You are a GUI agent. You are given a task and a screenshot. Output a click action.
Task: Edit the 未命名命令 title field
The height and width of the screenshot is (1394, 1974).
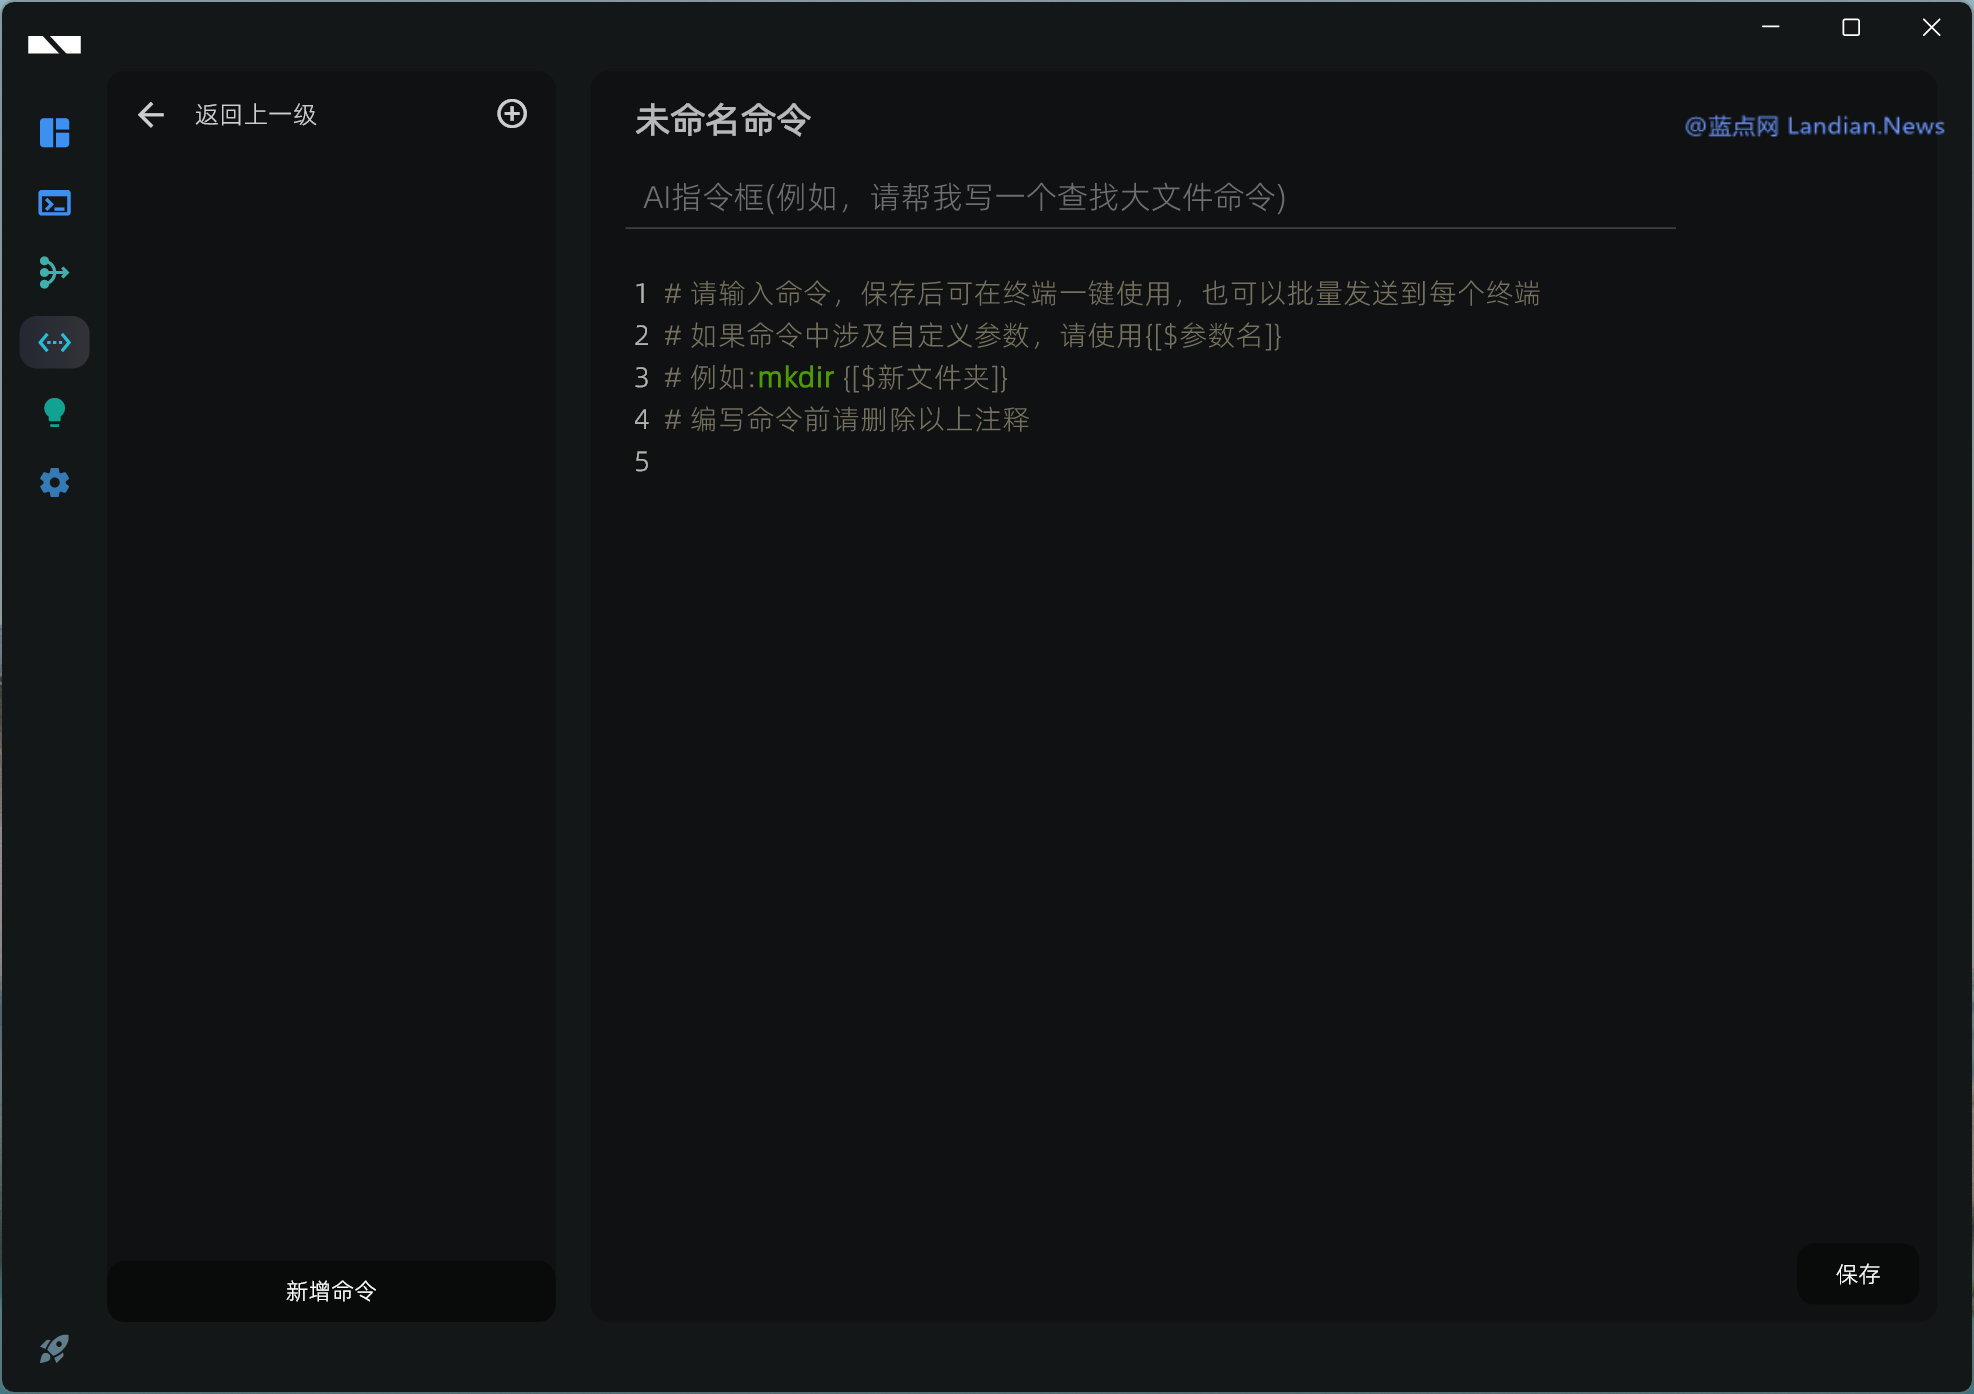(723, 120)
